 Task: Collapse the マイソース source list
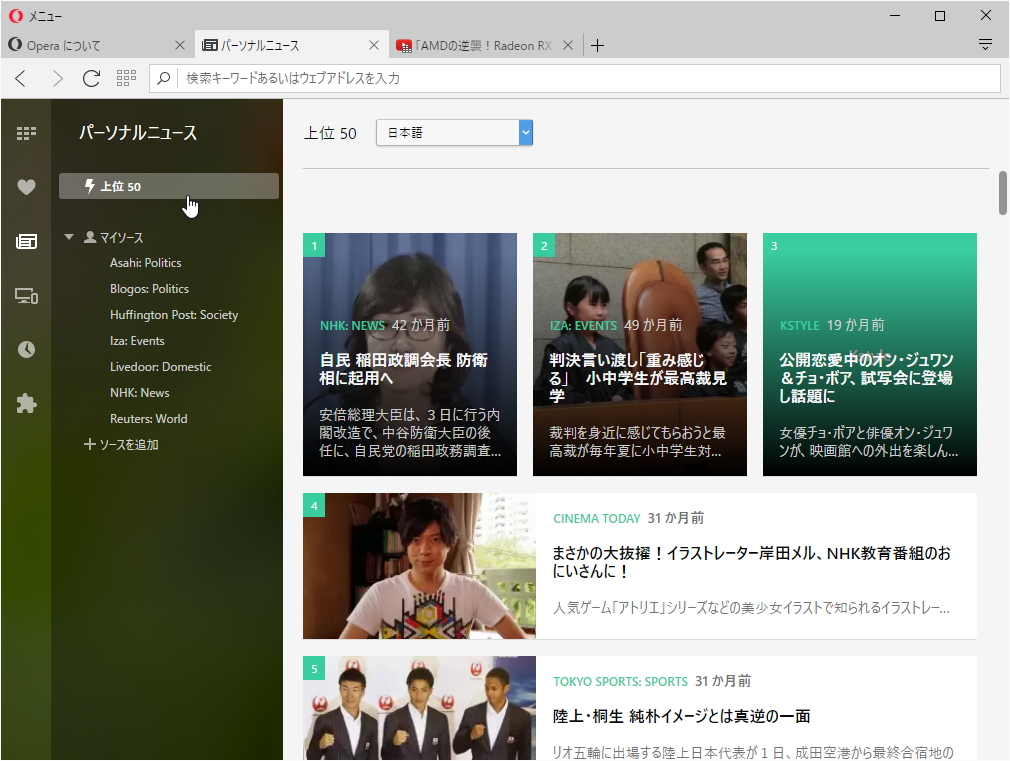coord(68,237)
